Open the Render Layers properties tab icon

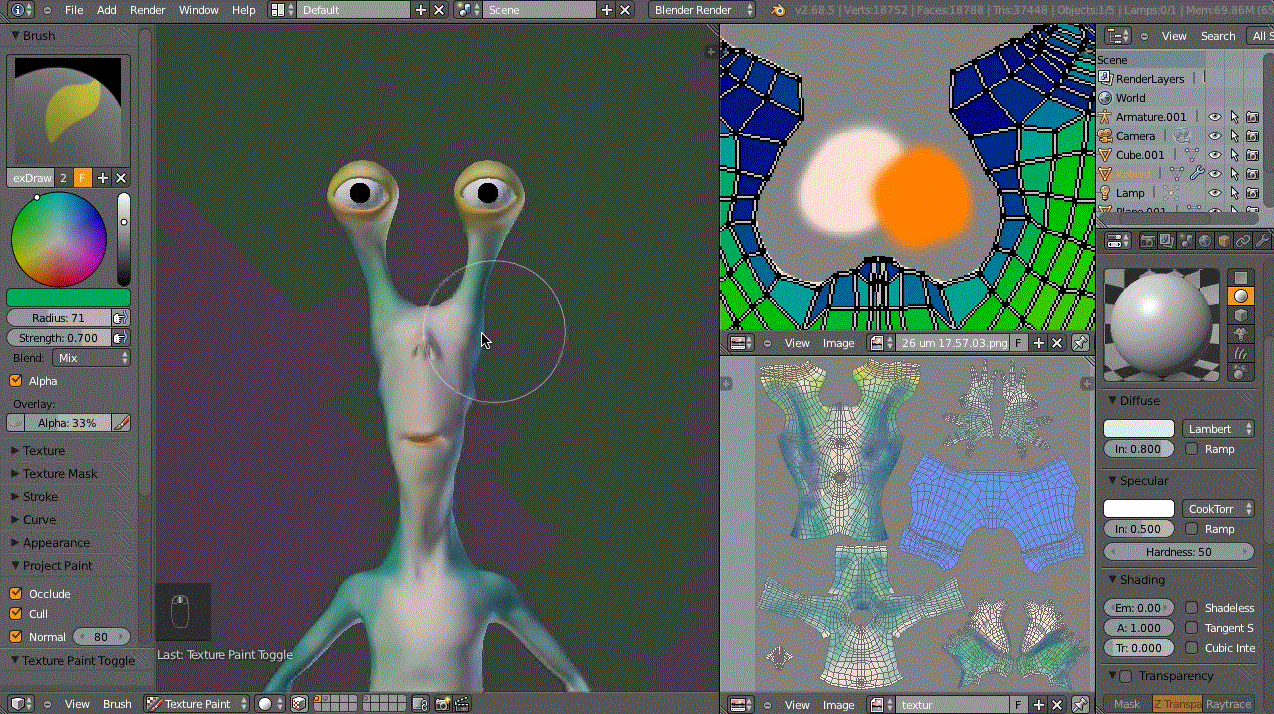click(1166, 241)
